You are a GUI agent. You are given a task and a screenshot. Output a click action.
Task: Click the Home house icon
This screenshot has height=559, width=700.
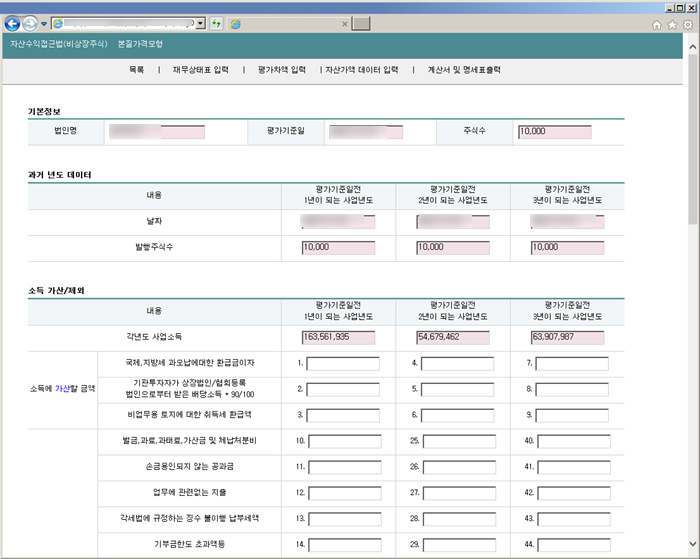tap(657, 25)
